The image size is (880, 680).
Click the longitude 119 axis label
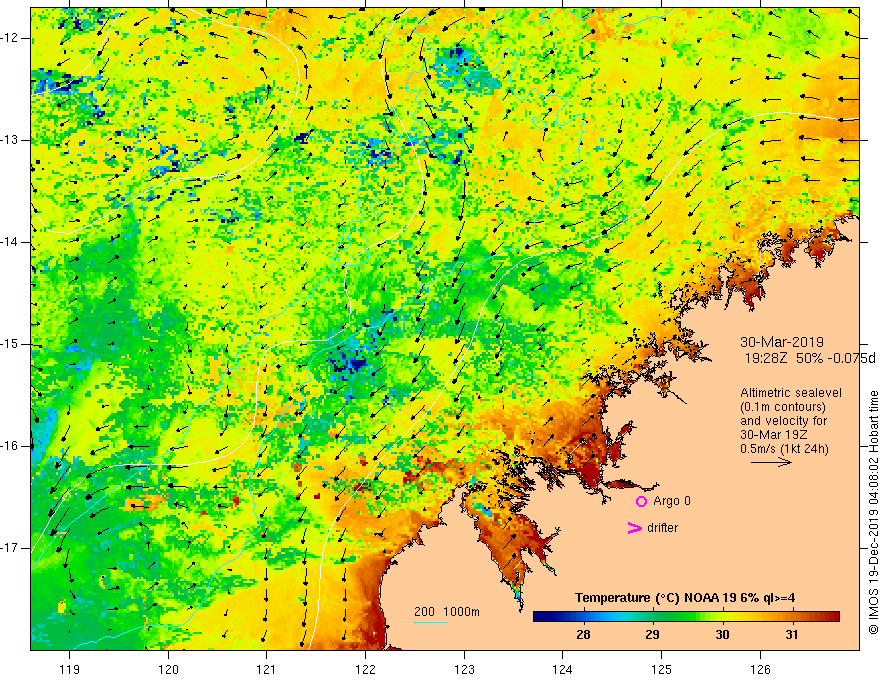click(x=70, y=669)
